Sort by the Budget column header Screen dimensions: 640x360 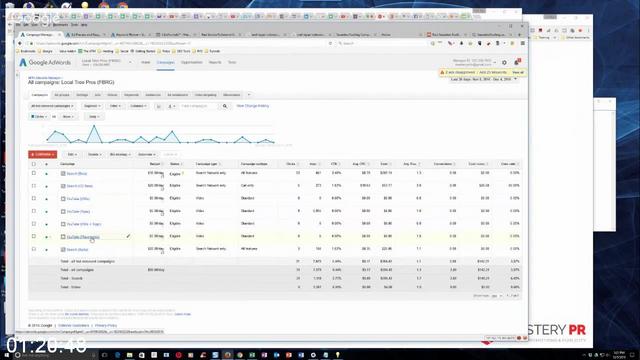155,164
